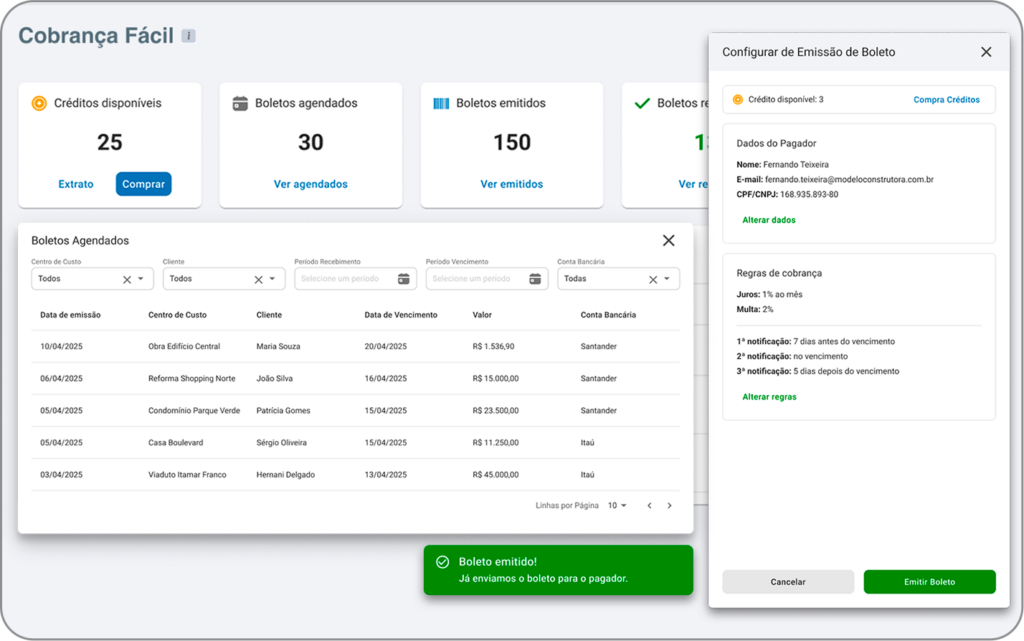Open the Conta Bancária dropdown
Viewport: 1024px width, 641px height.
667,279
